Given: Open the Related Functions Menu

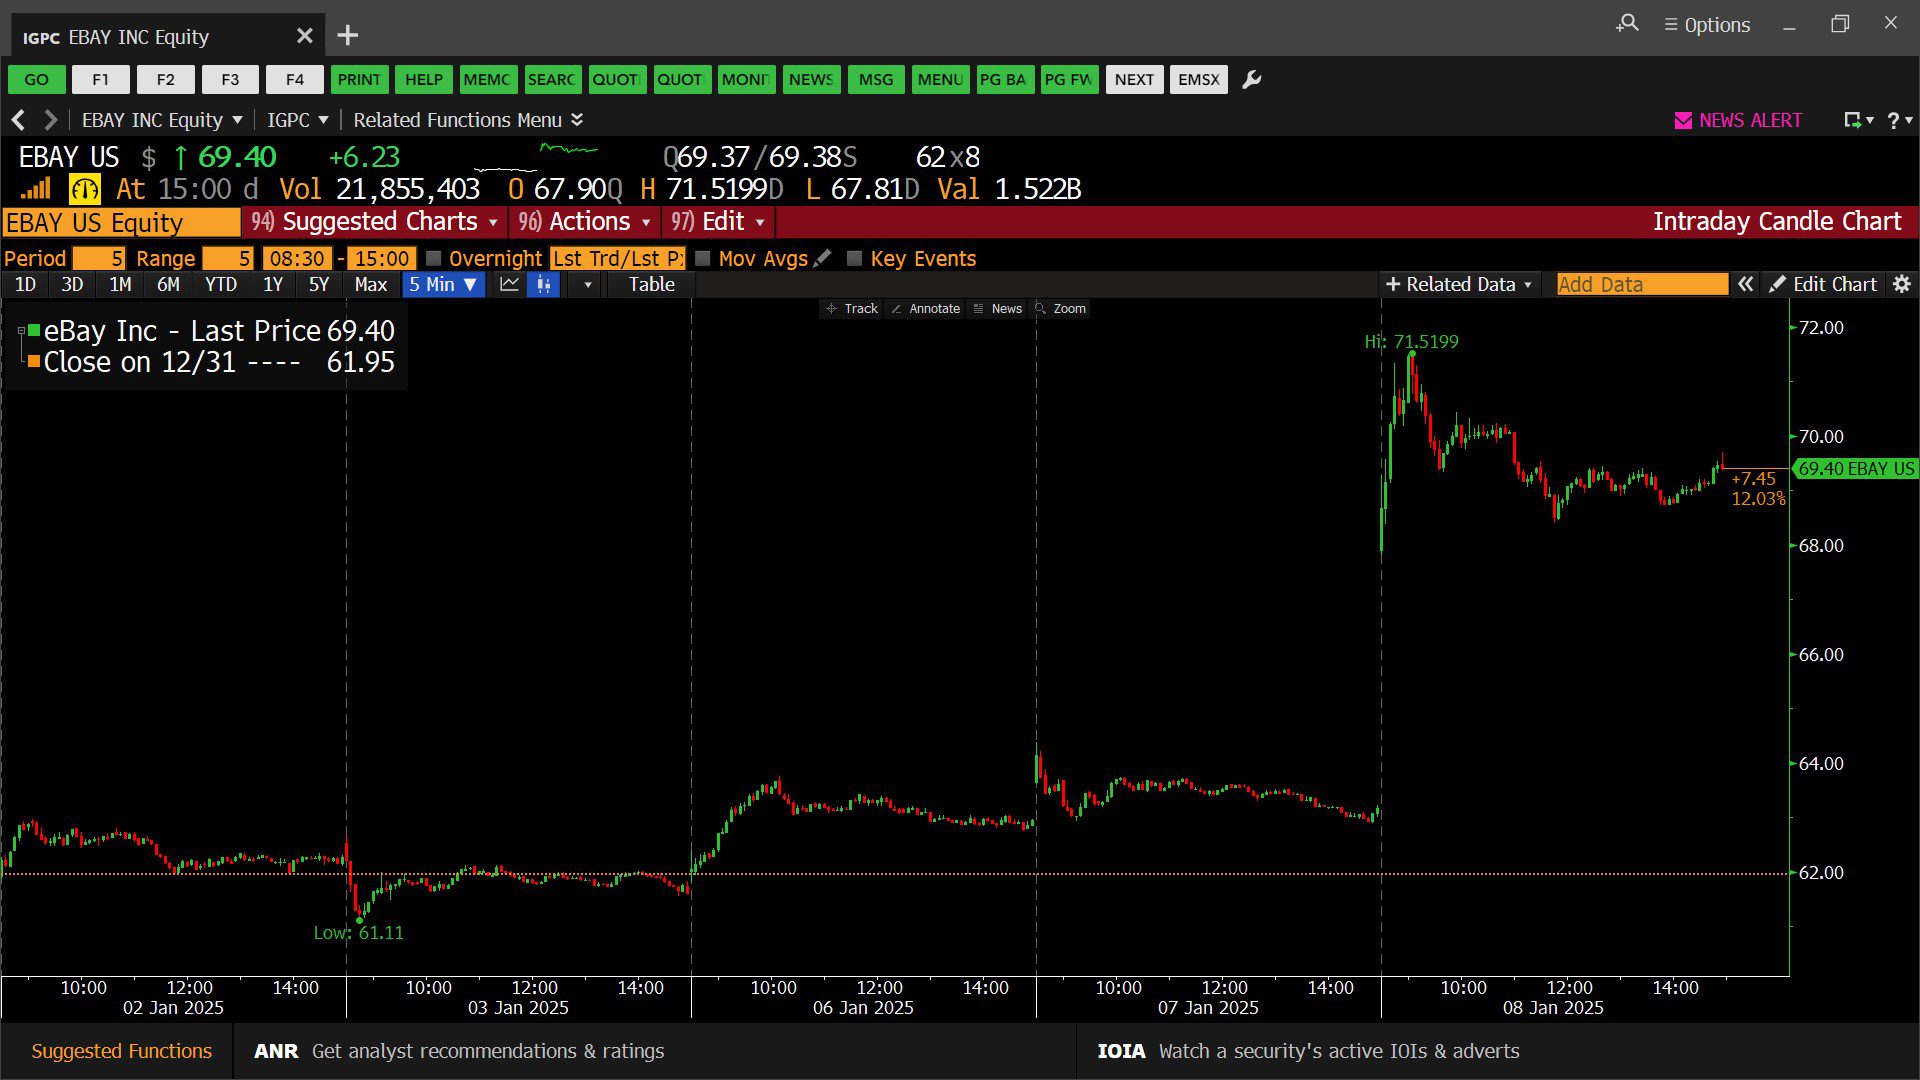Looking at the screenshot, I should [467, 121].
